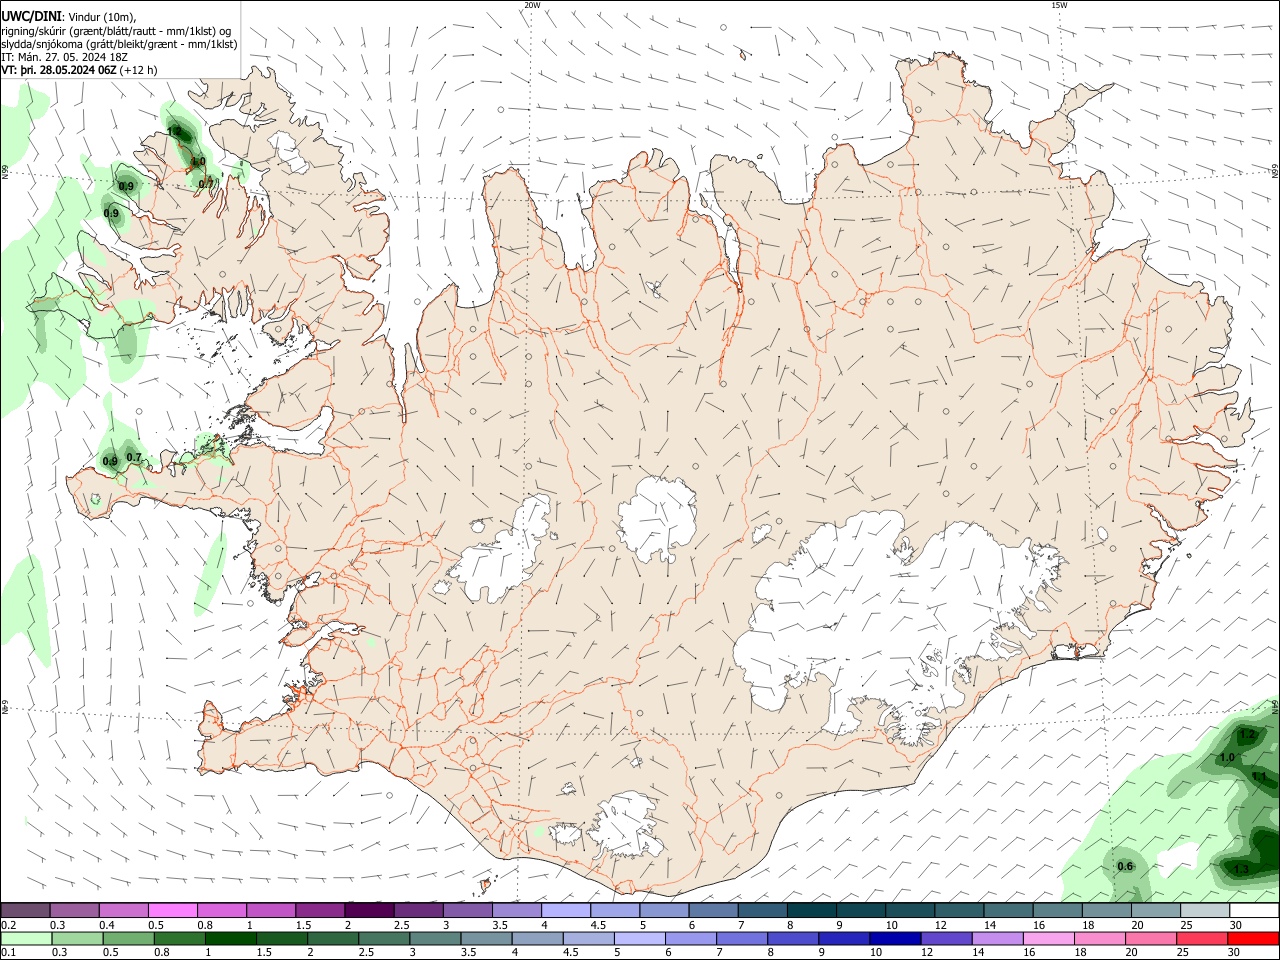Click the dark teal 8 mm snow swatch
The image size is (1280, 960).
coord(811,910)
